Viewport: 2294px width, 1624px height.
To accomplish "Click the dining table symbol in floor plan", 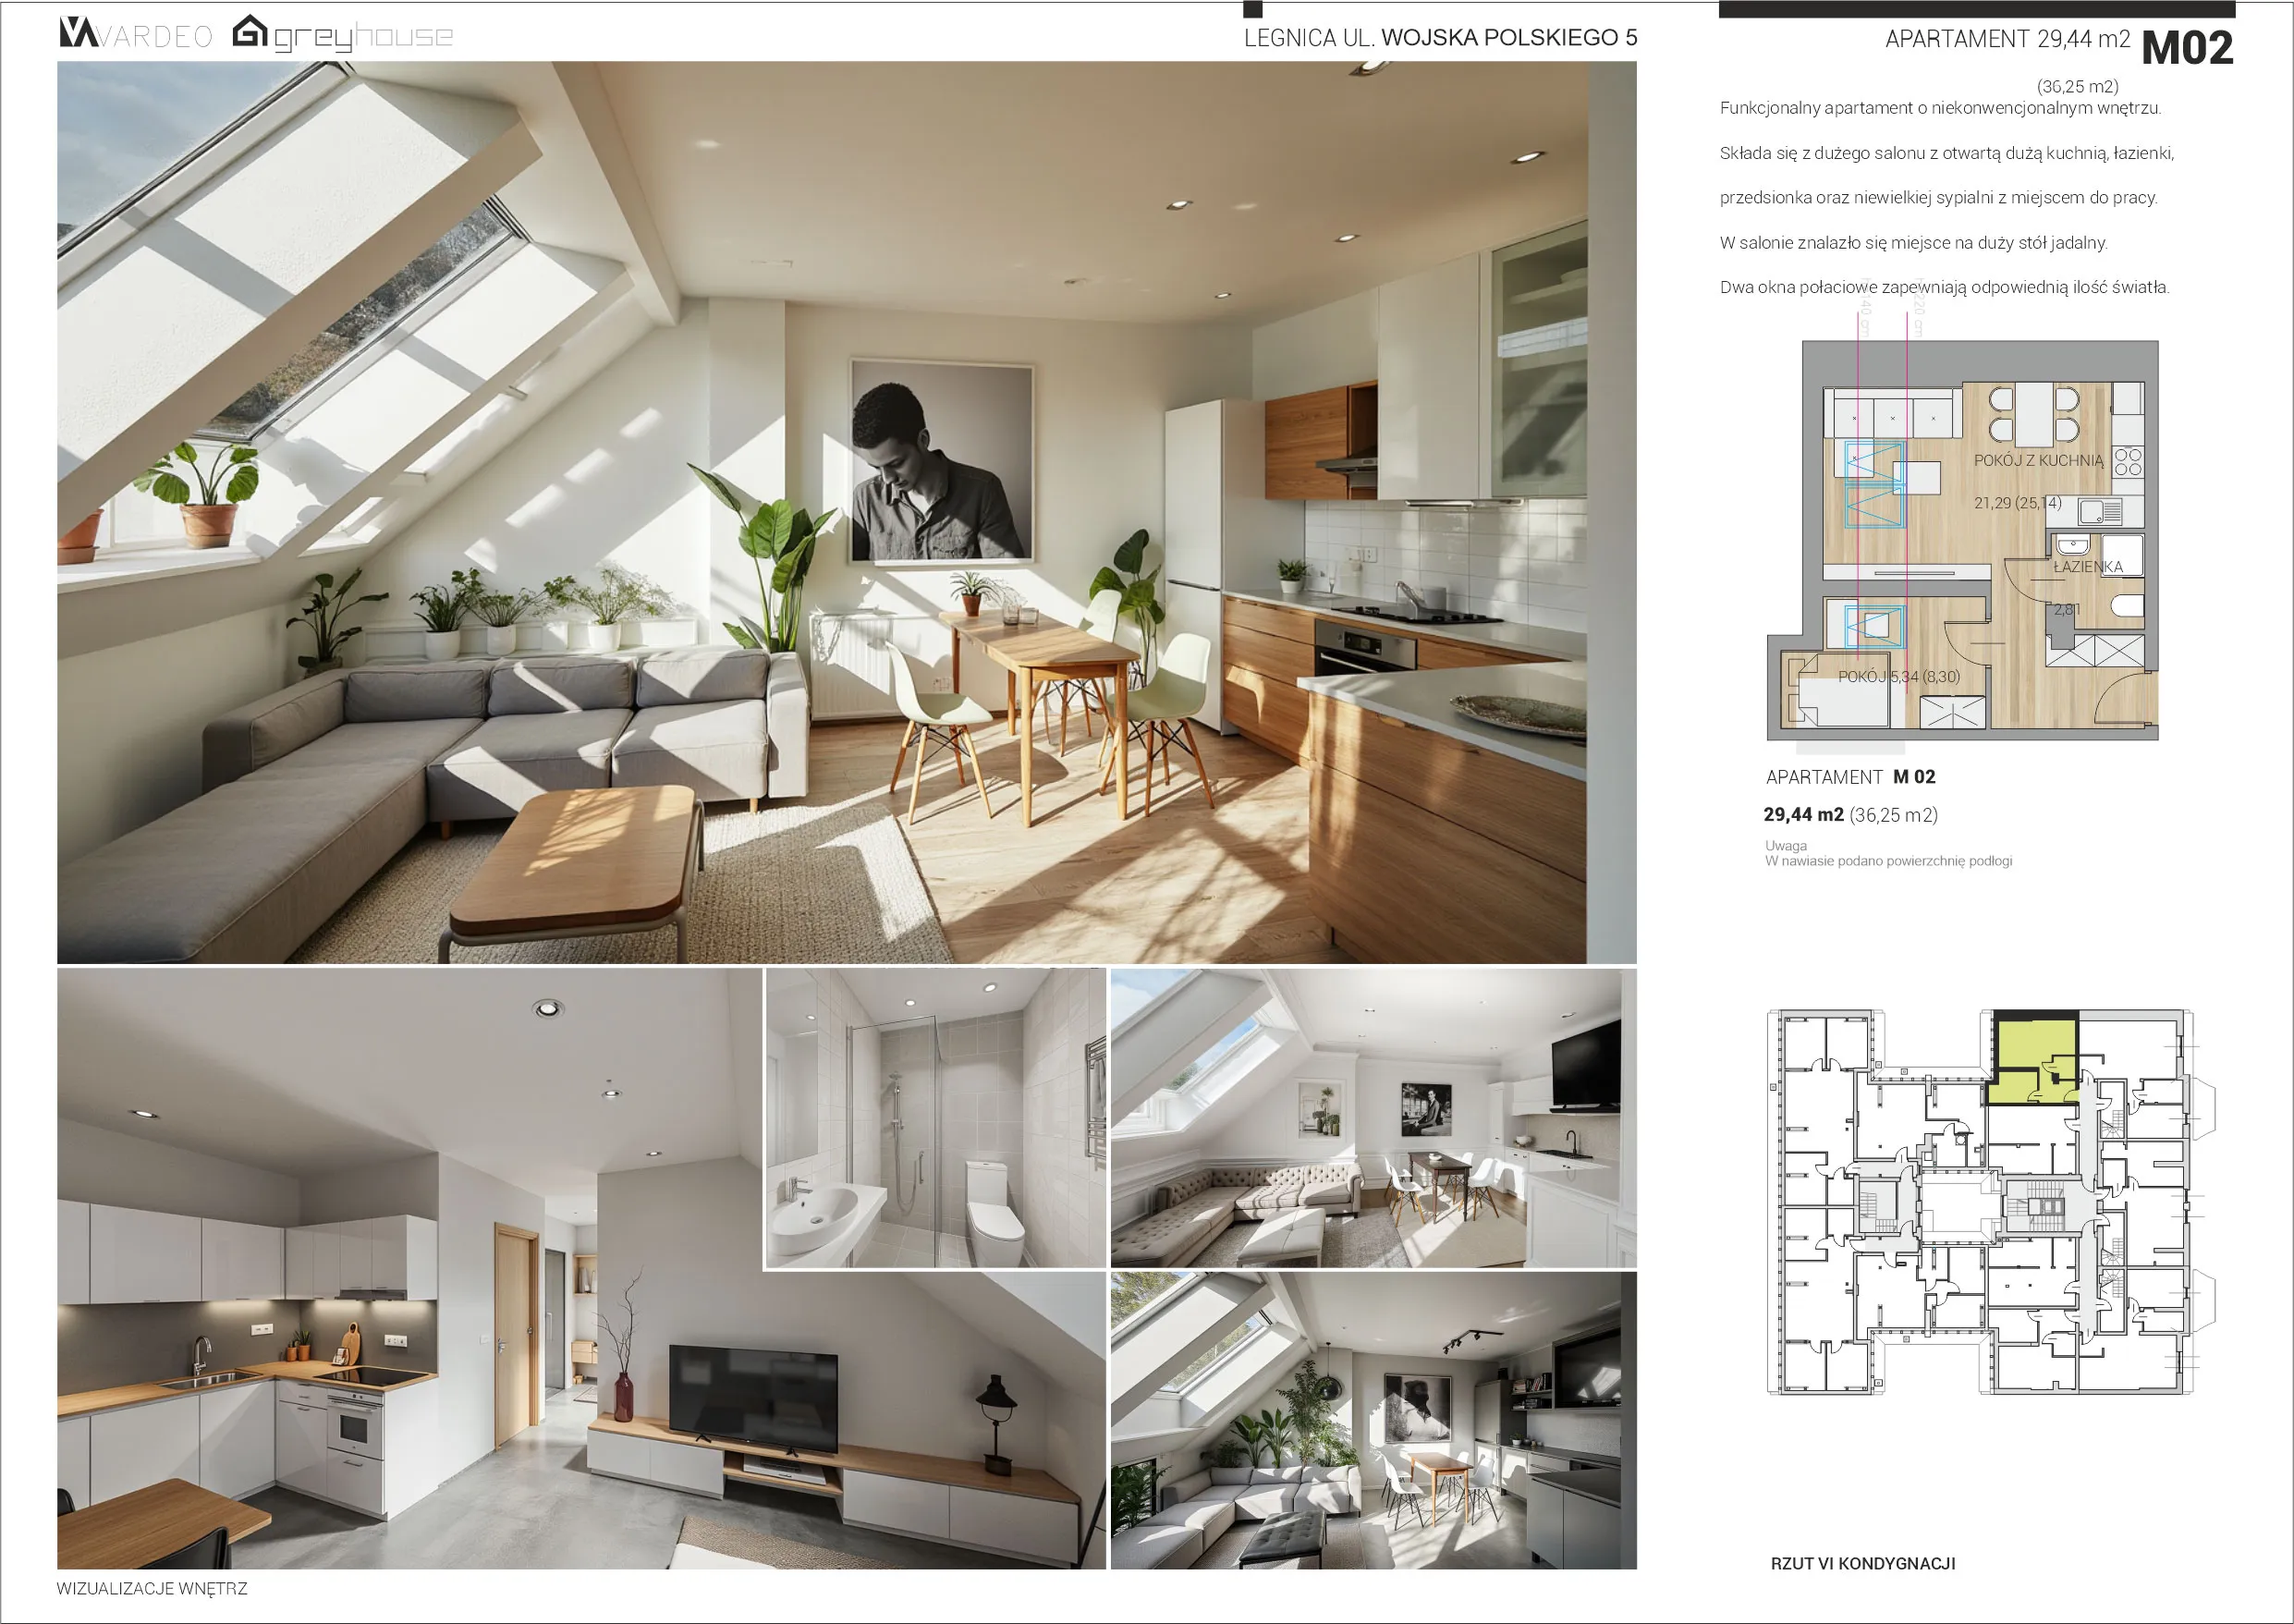I will click(x=2033, y=414).
